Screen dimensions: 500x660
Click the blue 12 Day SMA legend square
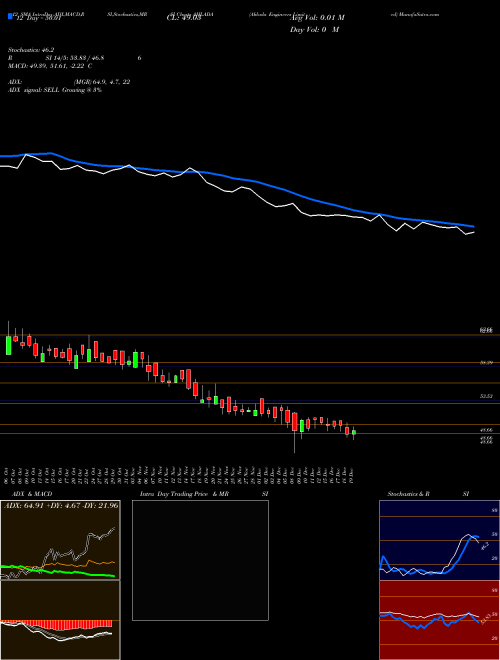click(10, 16)
